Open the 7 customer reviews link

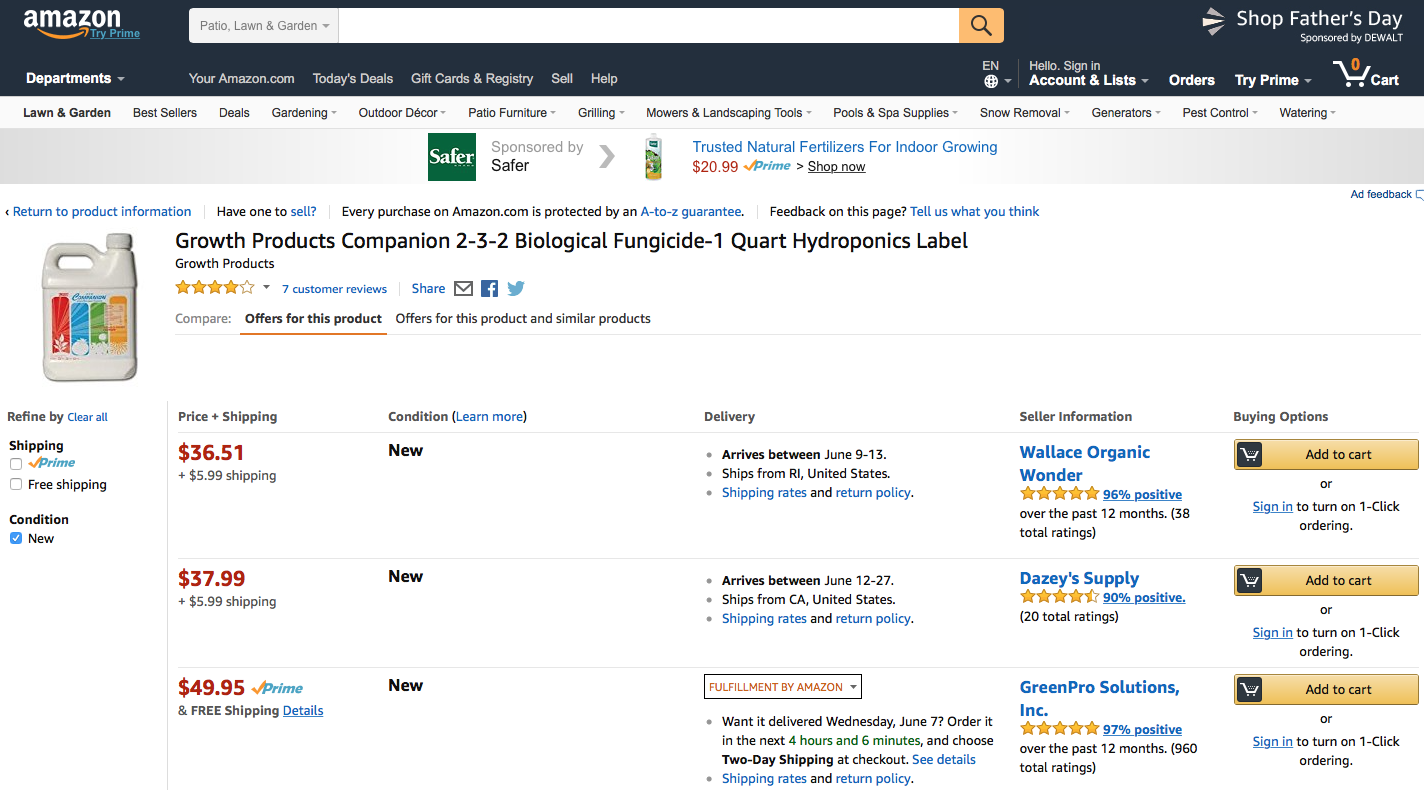click(334, 289)
